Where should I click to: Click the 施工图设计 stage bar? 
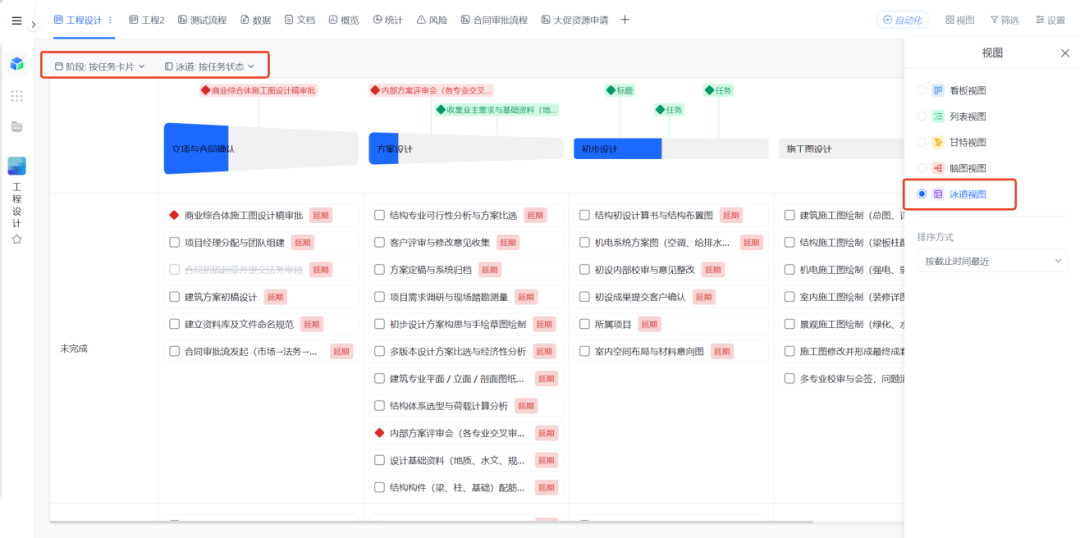(841, 149)
